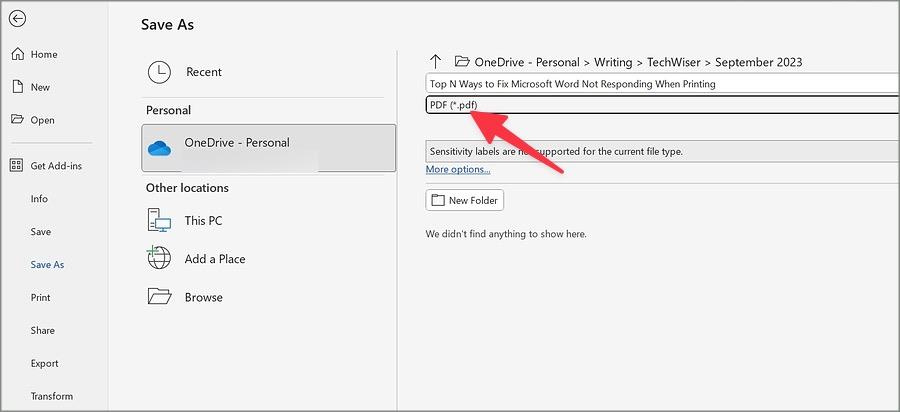The width and height of the screenshot is (900, 412).
Task: Select New in the backstage sidebar
Action: (40, 87)
